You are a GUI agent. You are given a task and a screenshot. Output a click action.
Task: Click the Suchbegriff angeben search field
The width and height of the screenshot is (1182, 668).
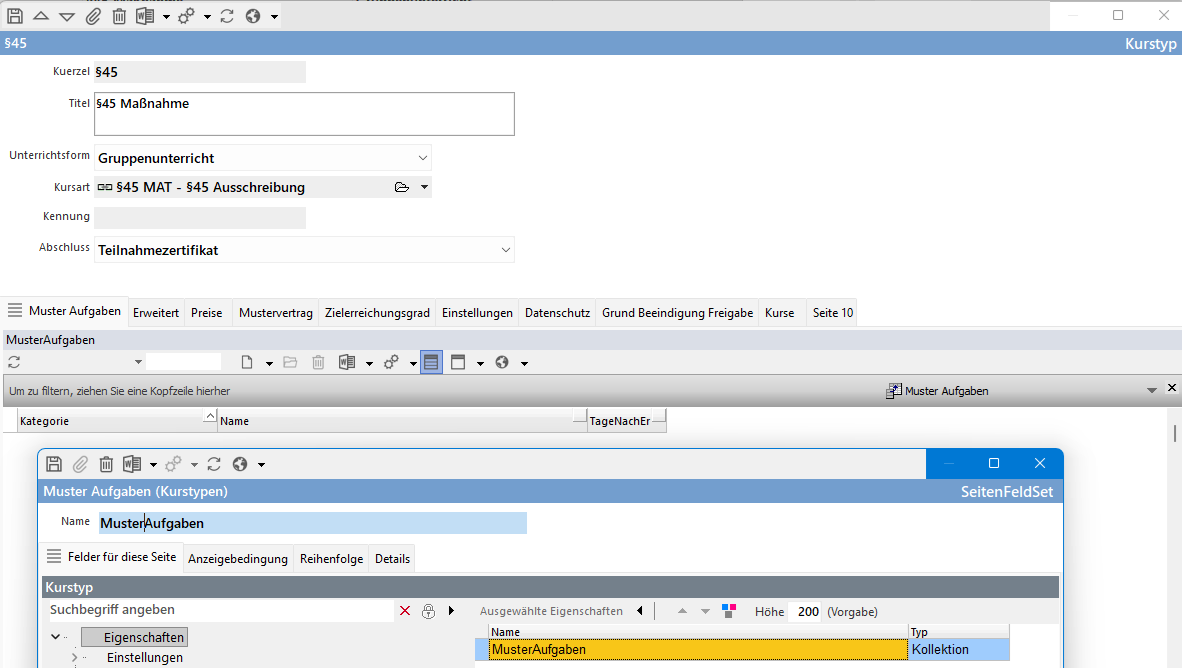click(220, 610)
